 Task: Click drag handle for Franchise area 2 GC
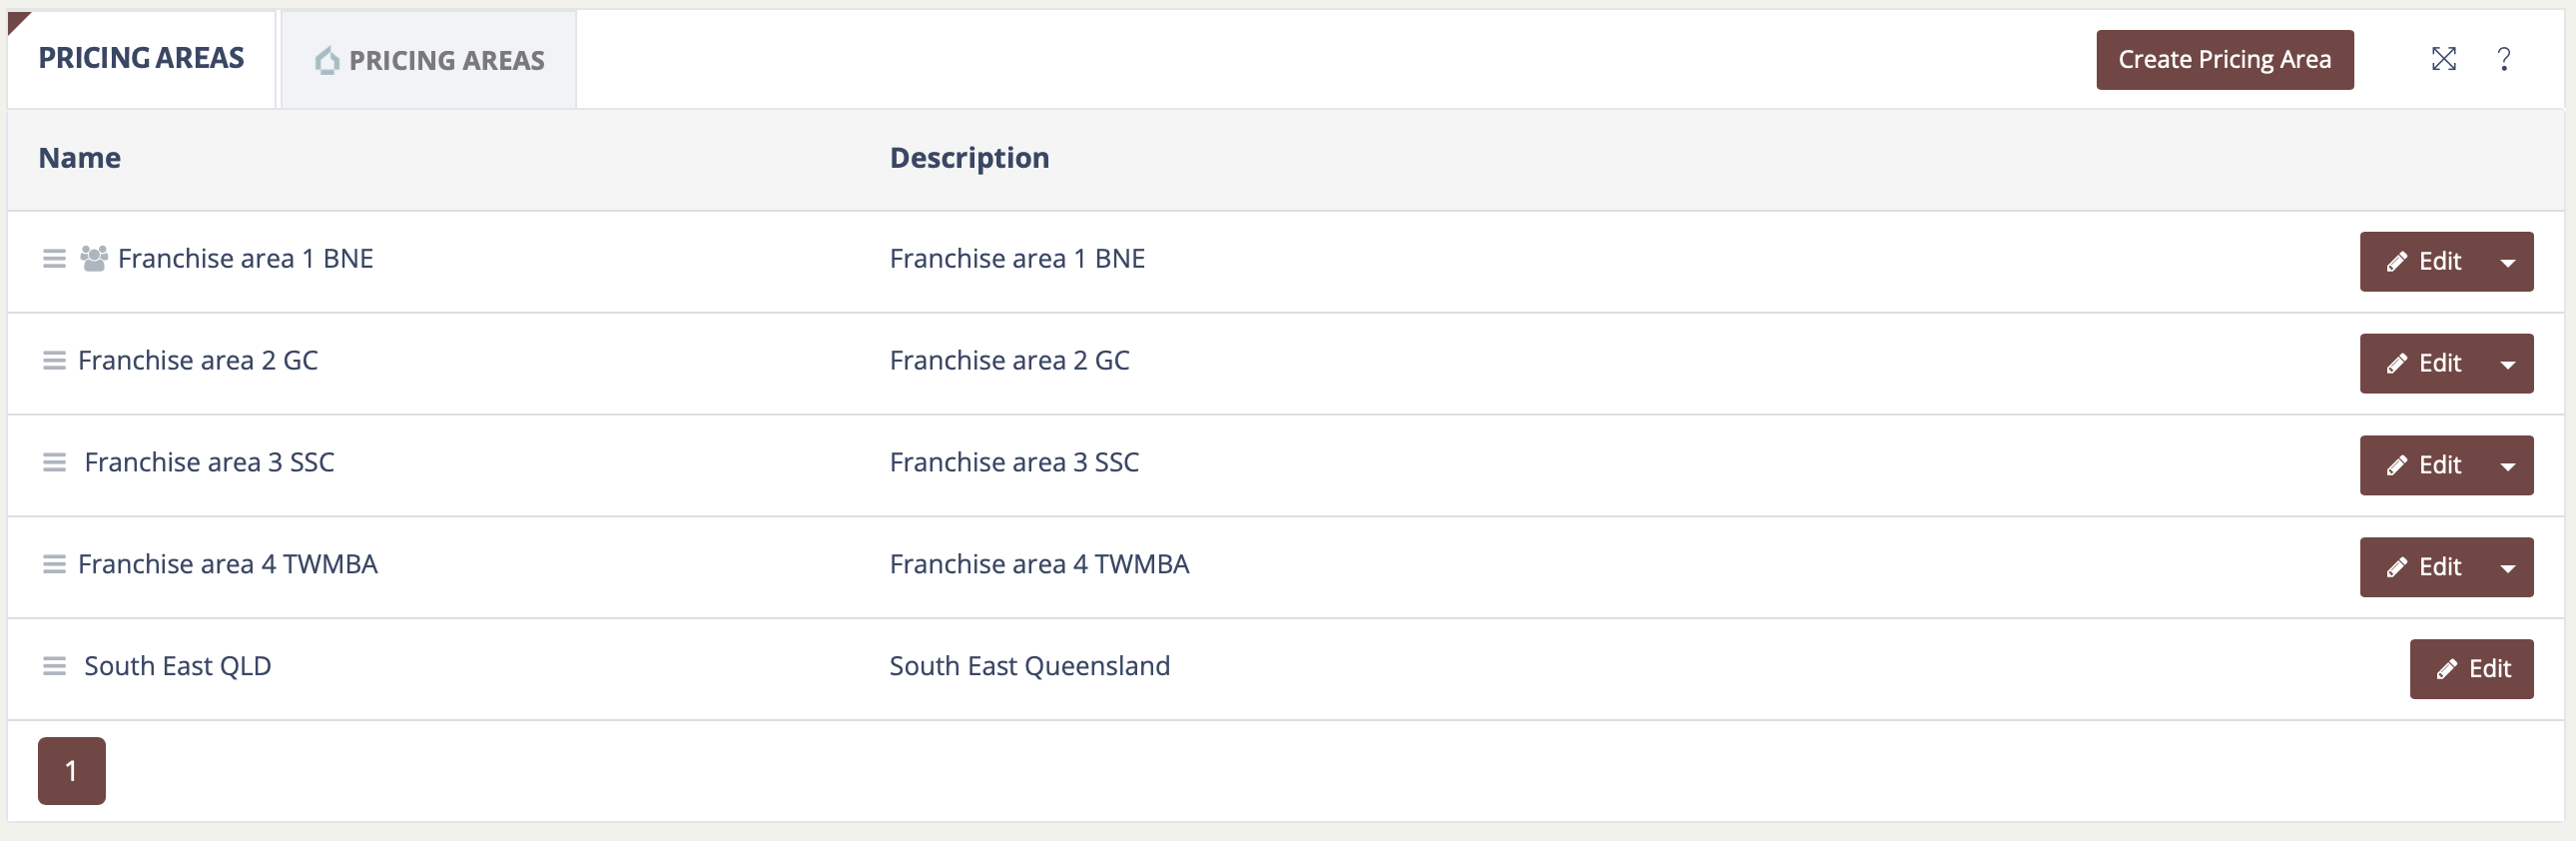click(54, 361)
